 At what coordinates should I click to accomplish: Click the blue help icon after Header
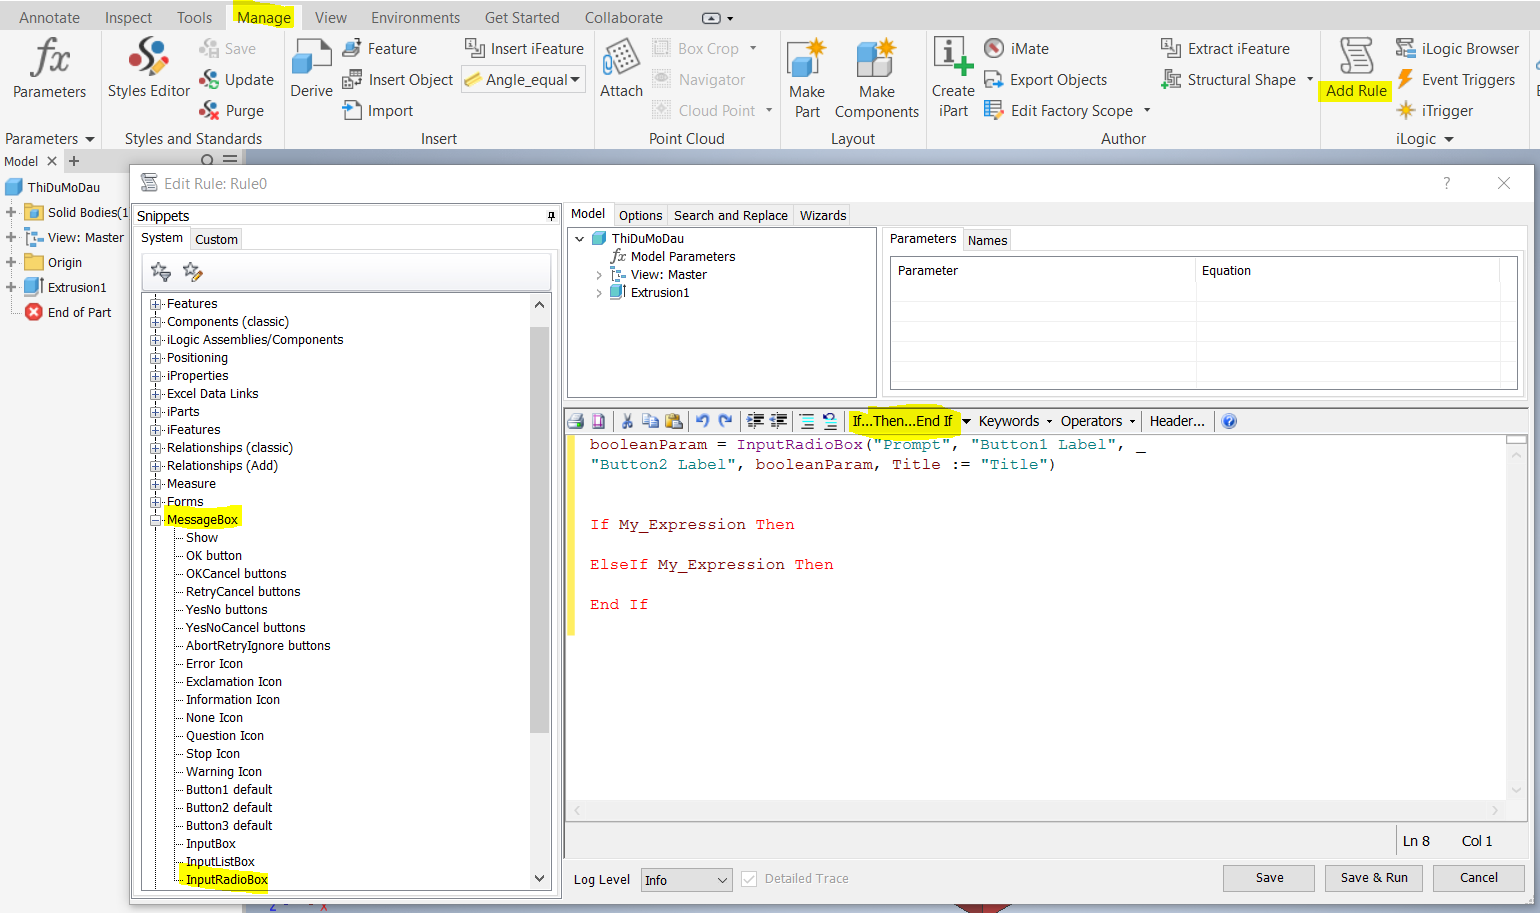click(x=1229, y=421)
